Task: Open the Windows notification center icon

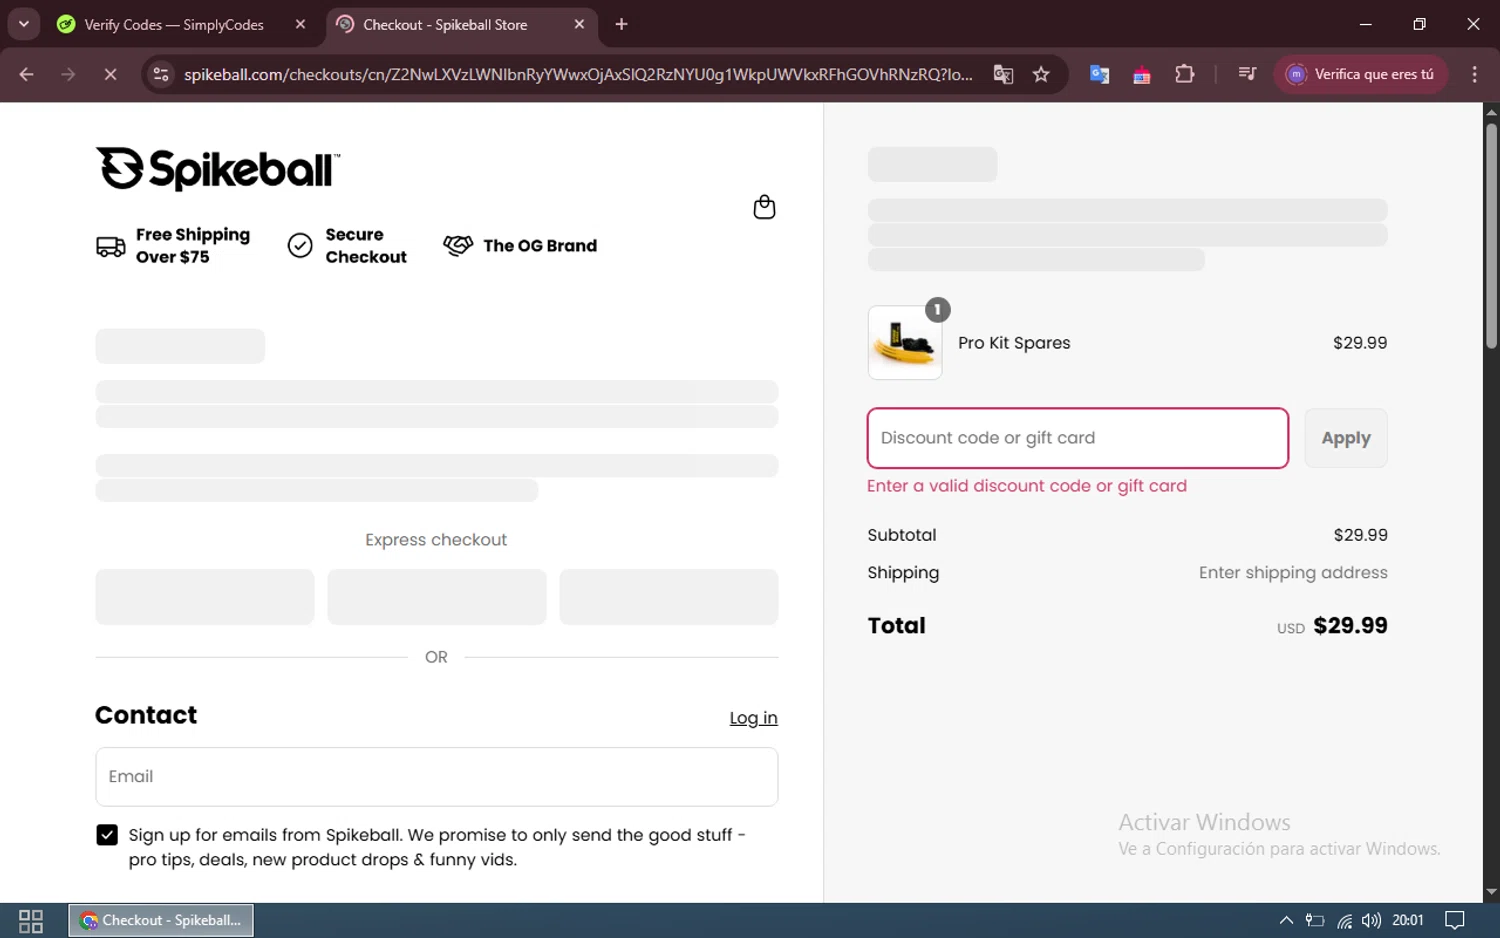Action: pyautogui.click(x=1455, y=920)
